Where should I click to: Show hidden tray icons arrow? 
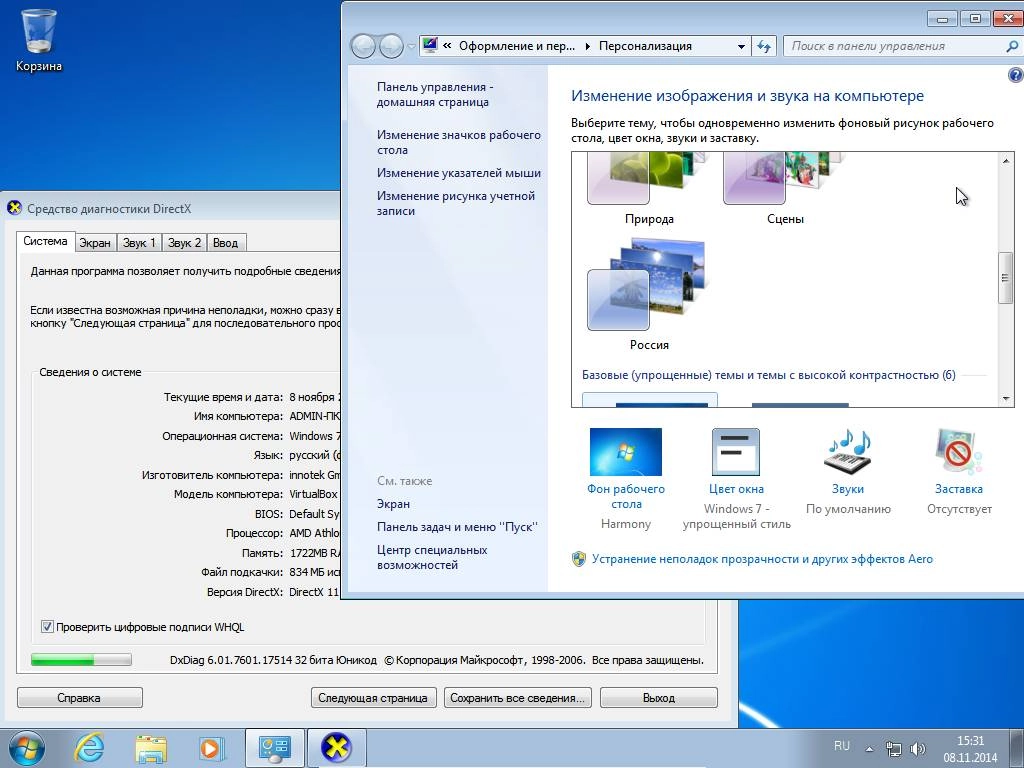(869, 749)
